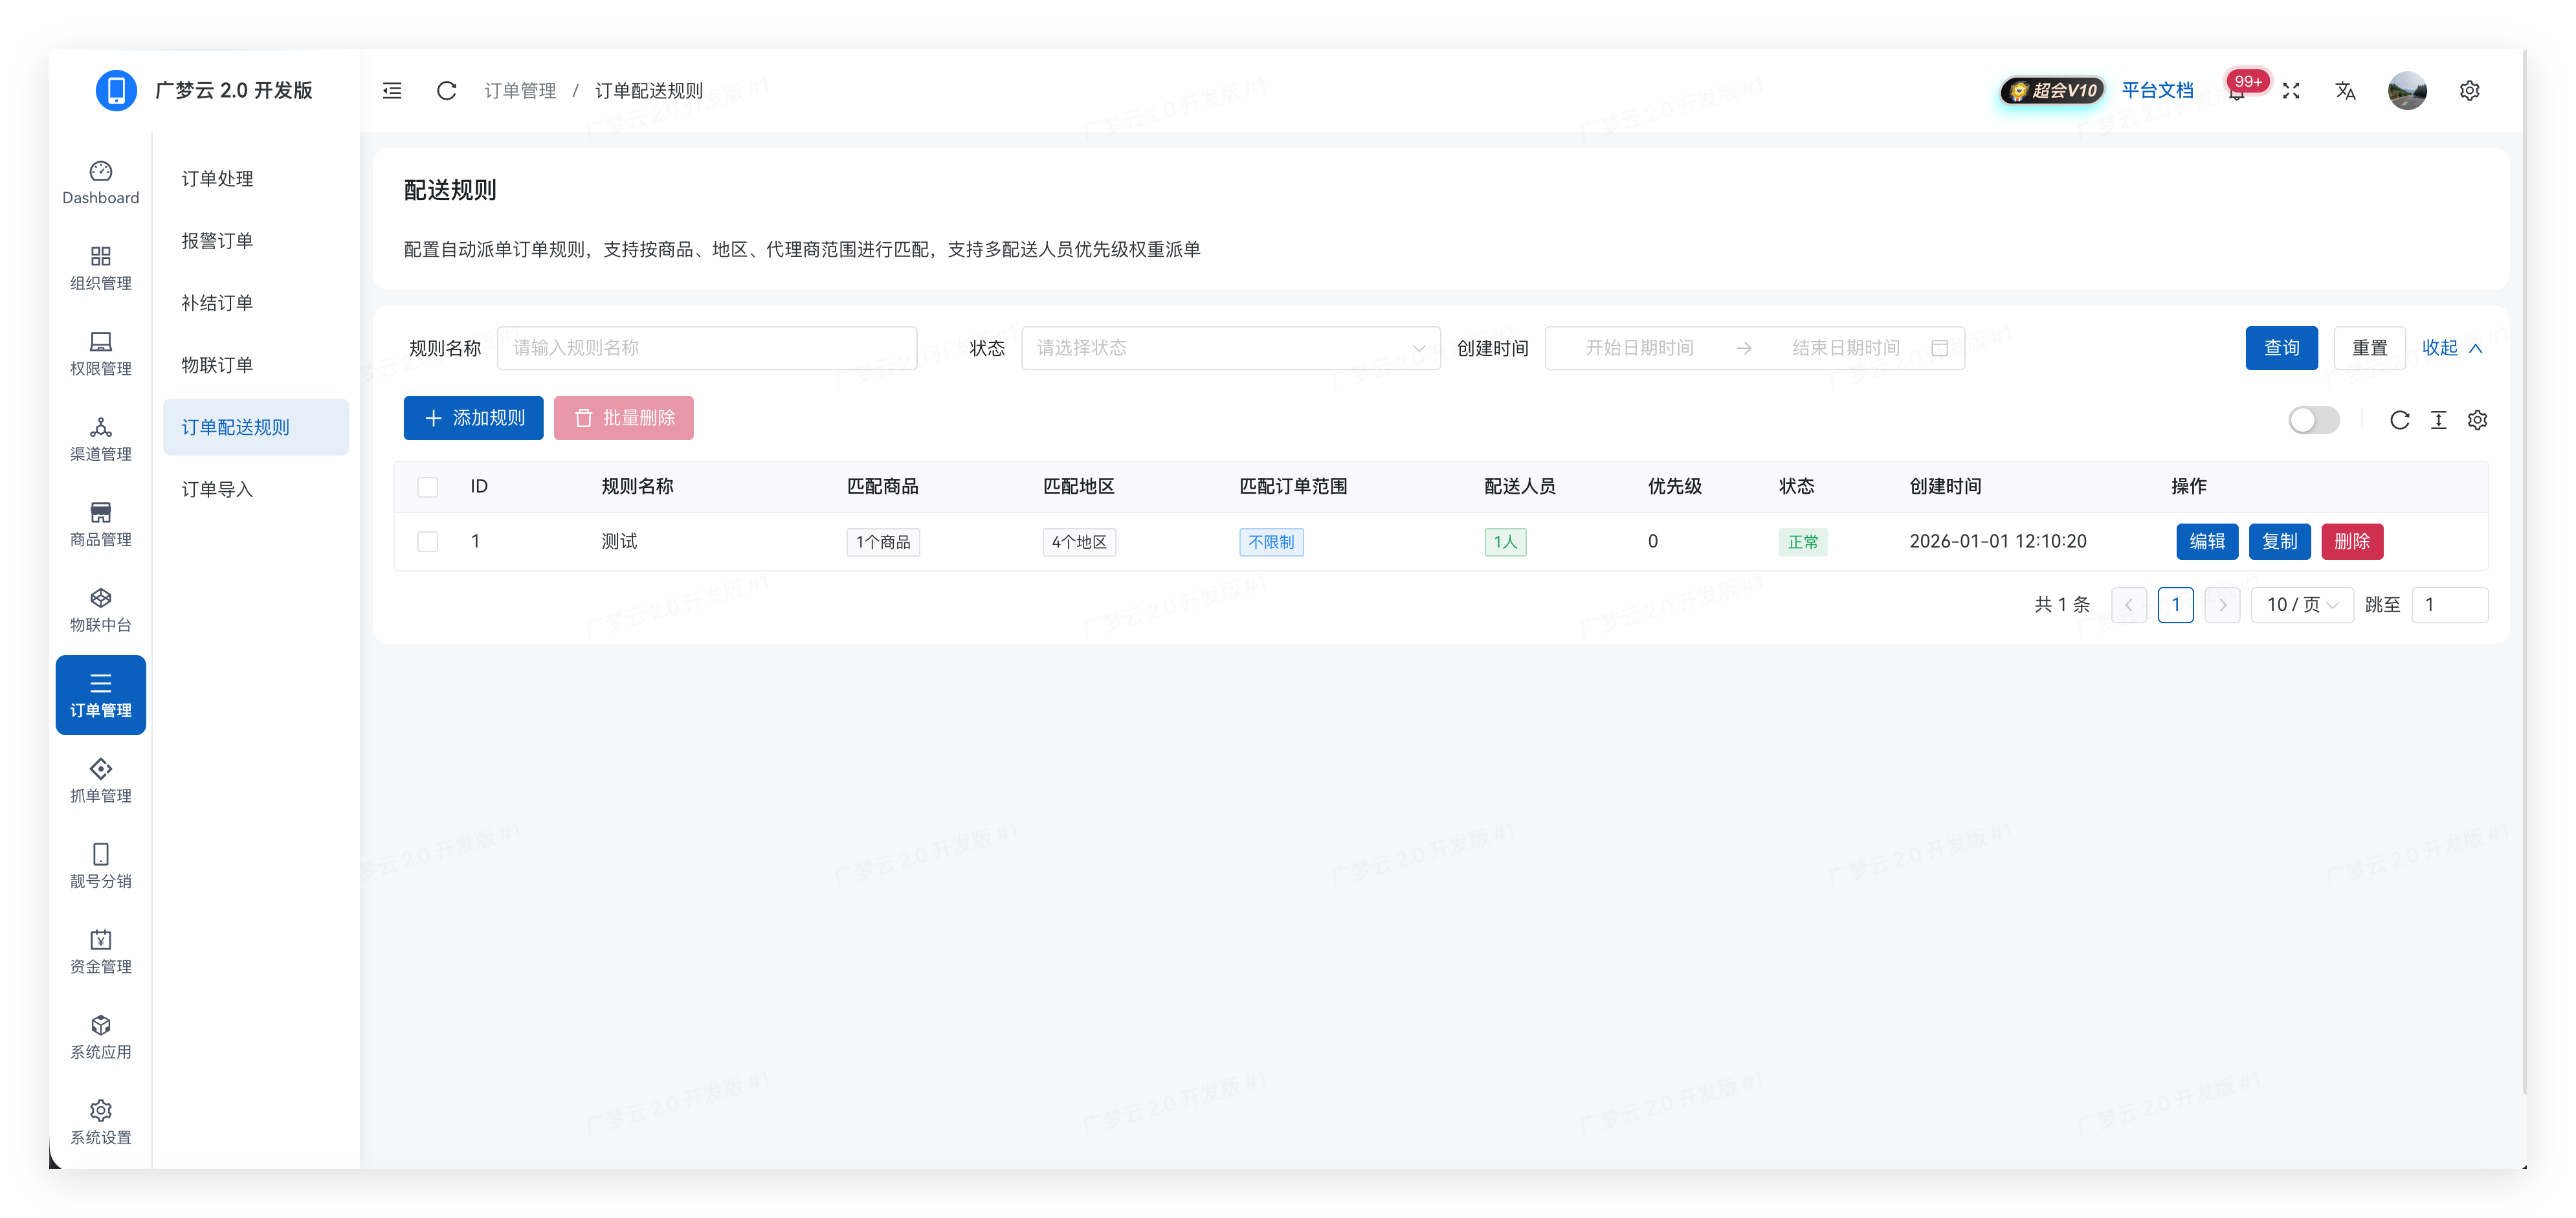
Task: Open the notification bell with 99+ badge
Action: 2237,92
